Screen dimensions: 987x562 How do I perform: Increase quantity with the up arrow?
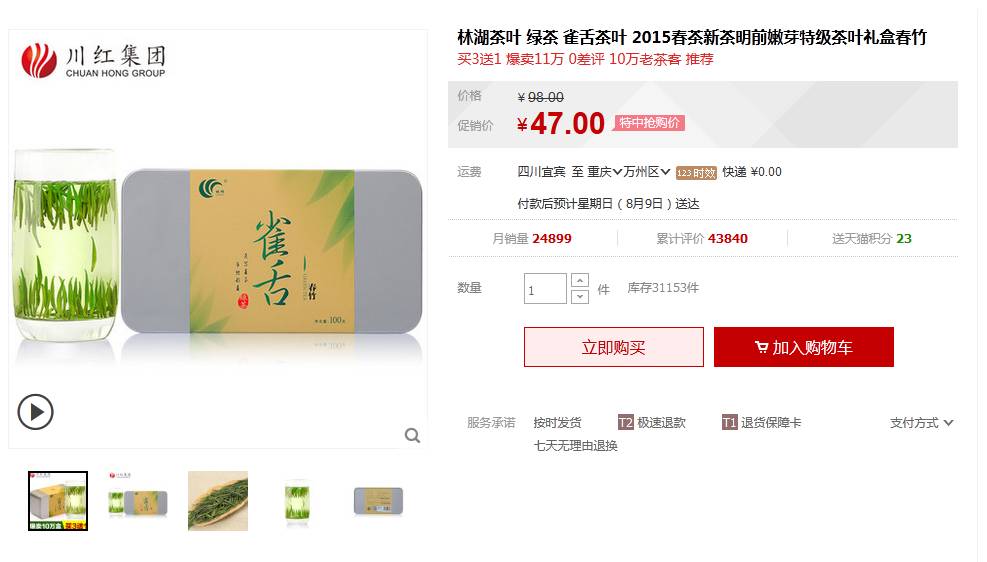click(x=580, y=280)
